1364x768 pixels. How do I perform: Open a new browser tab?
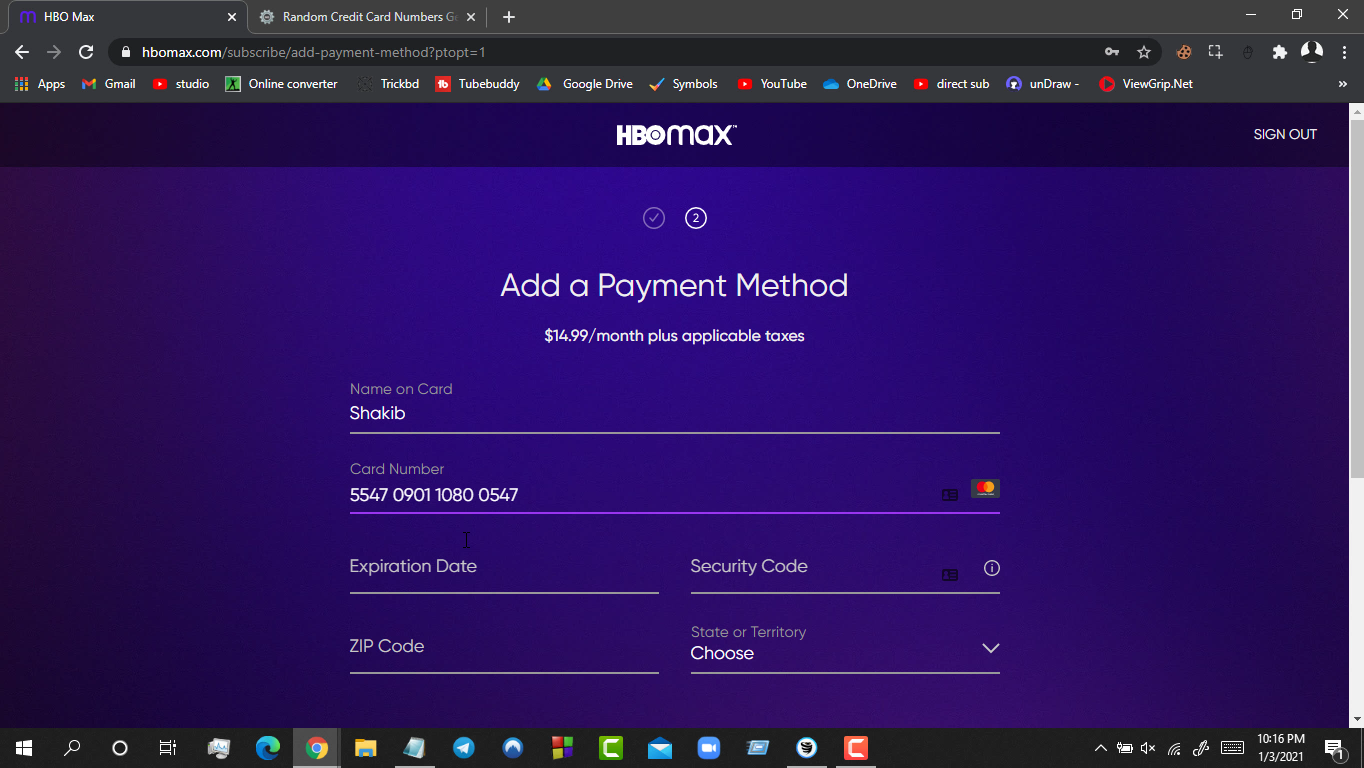pyautogui.click(x=509, y=17)
